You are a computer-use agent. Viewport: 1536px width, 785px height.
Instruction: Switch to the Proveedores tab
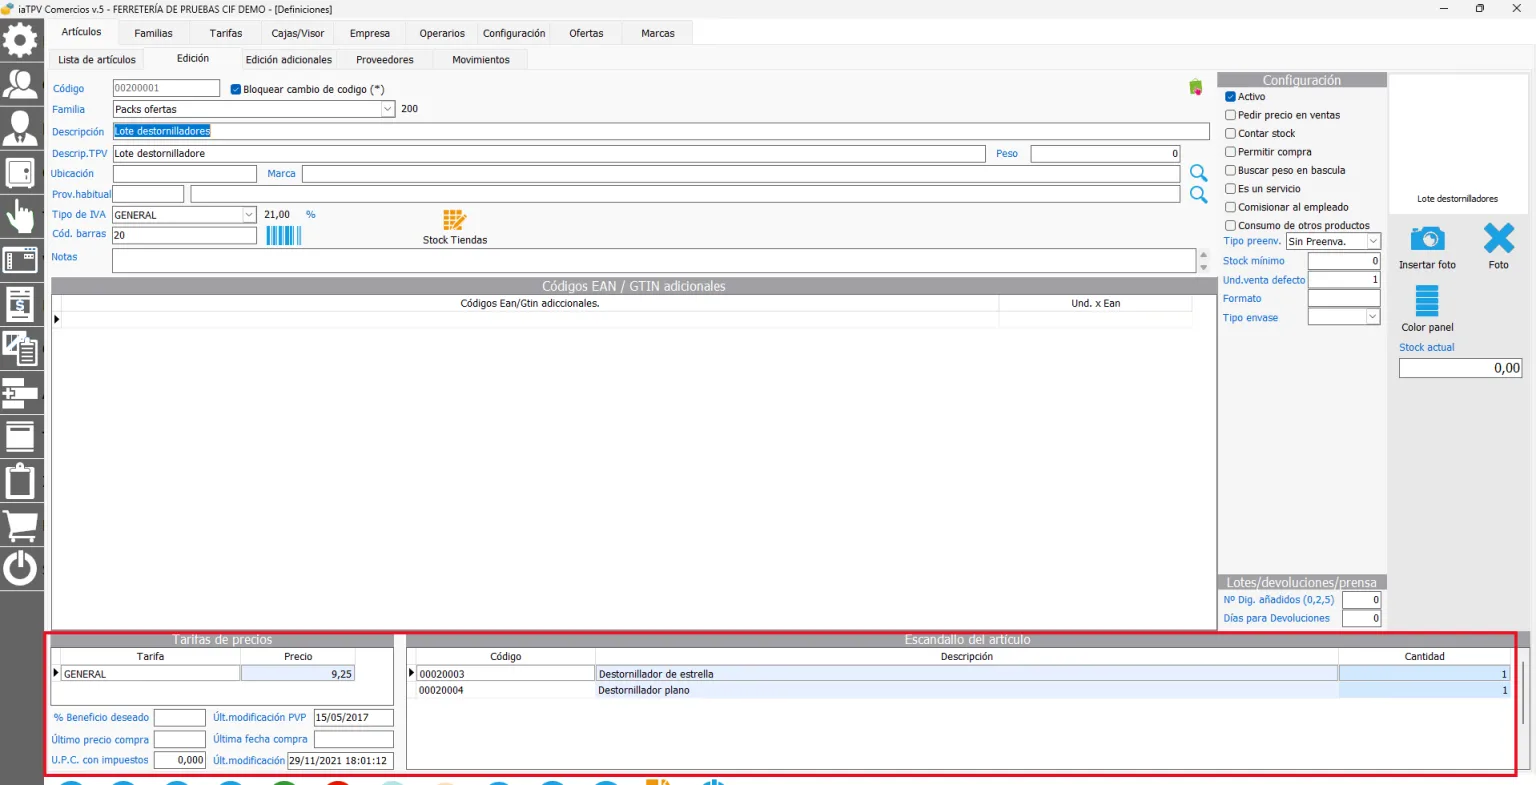pos(385,60)
